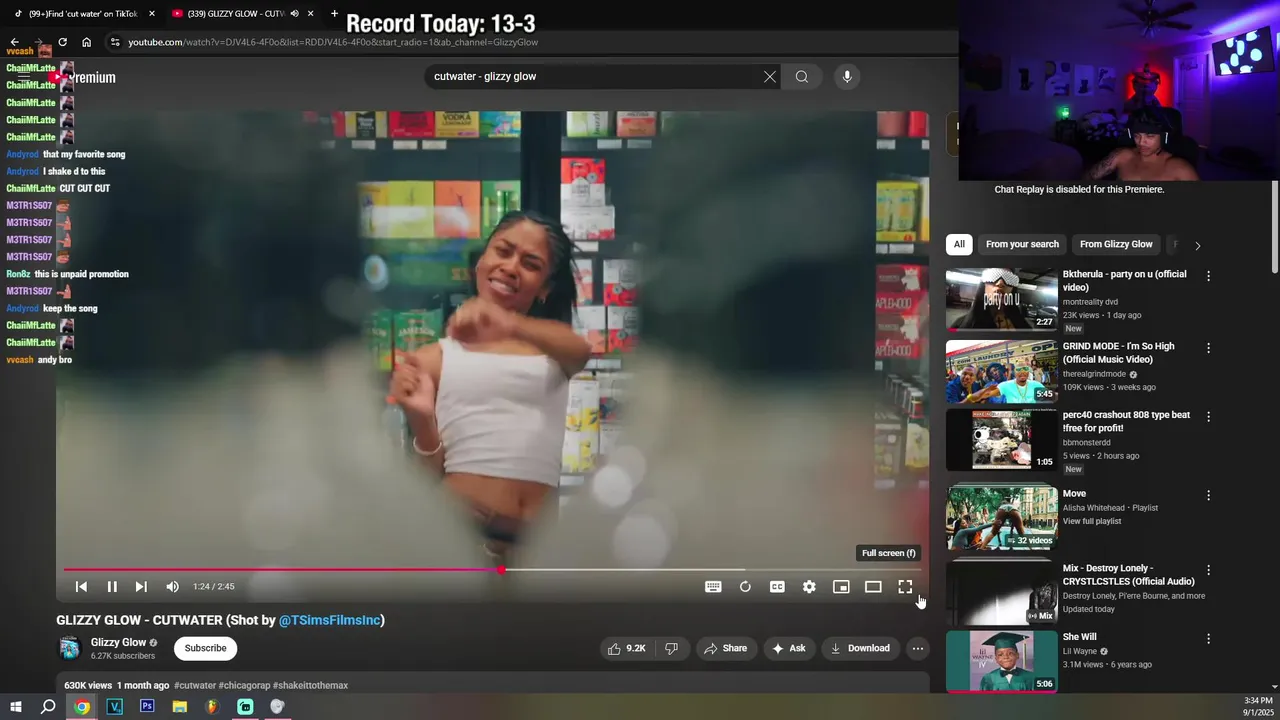The image size is (1280, 720).
Task: Download the video
Action: pos(860,648)
